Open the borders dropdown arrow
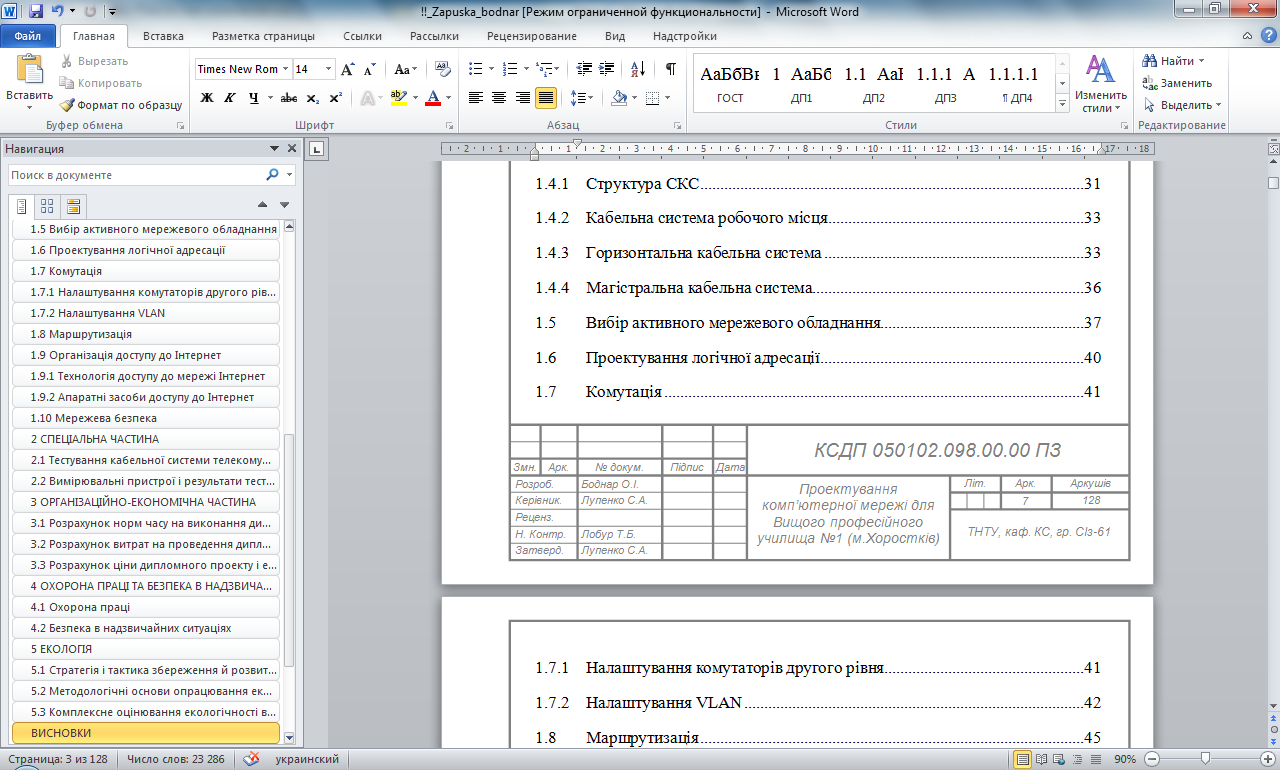1280x770 pixels. click(x=669, y=98)
